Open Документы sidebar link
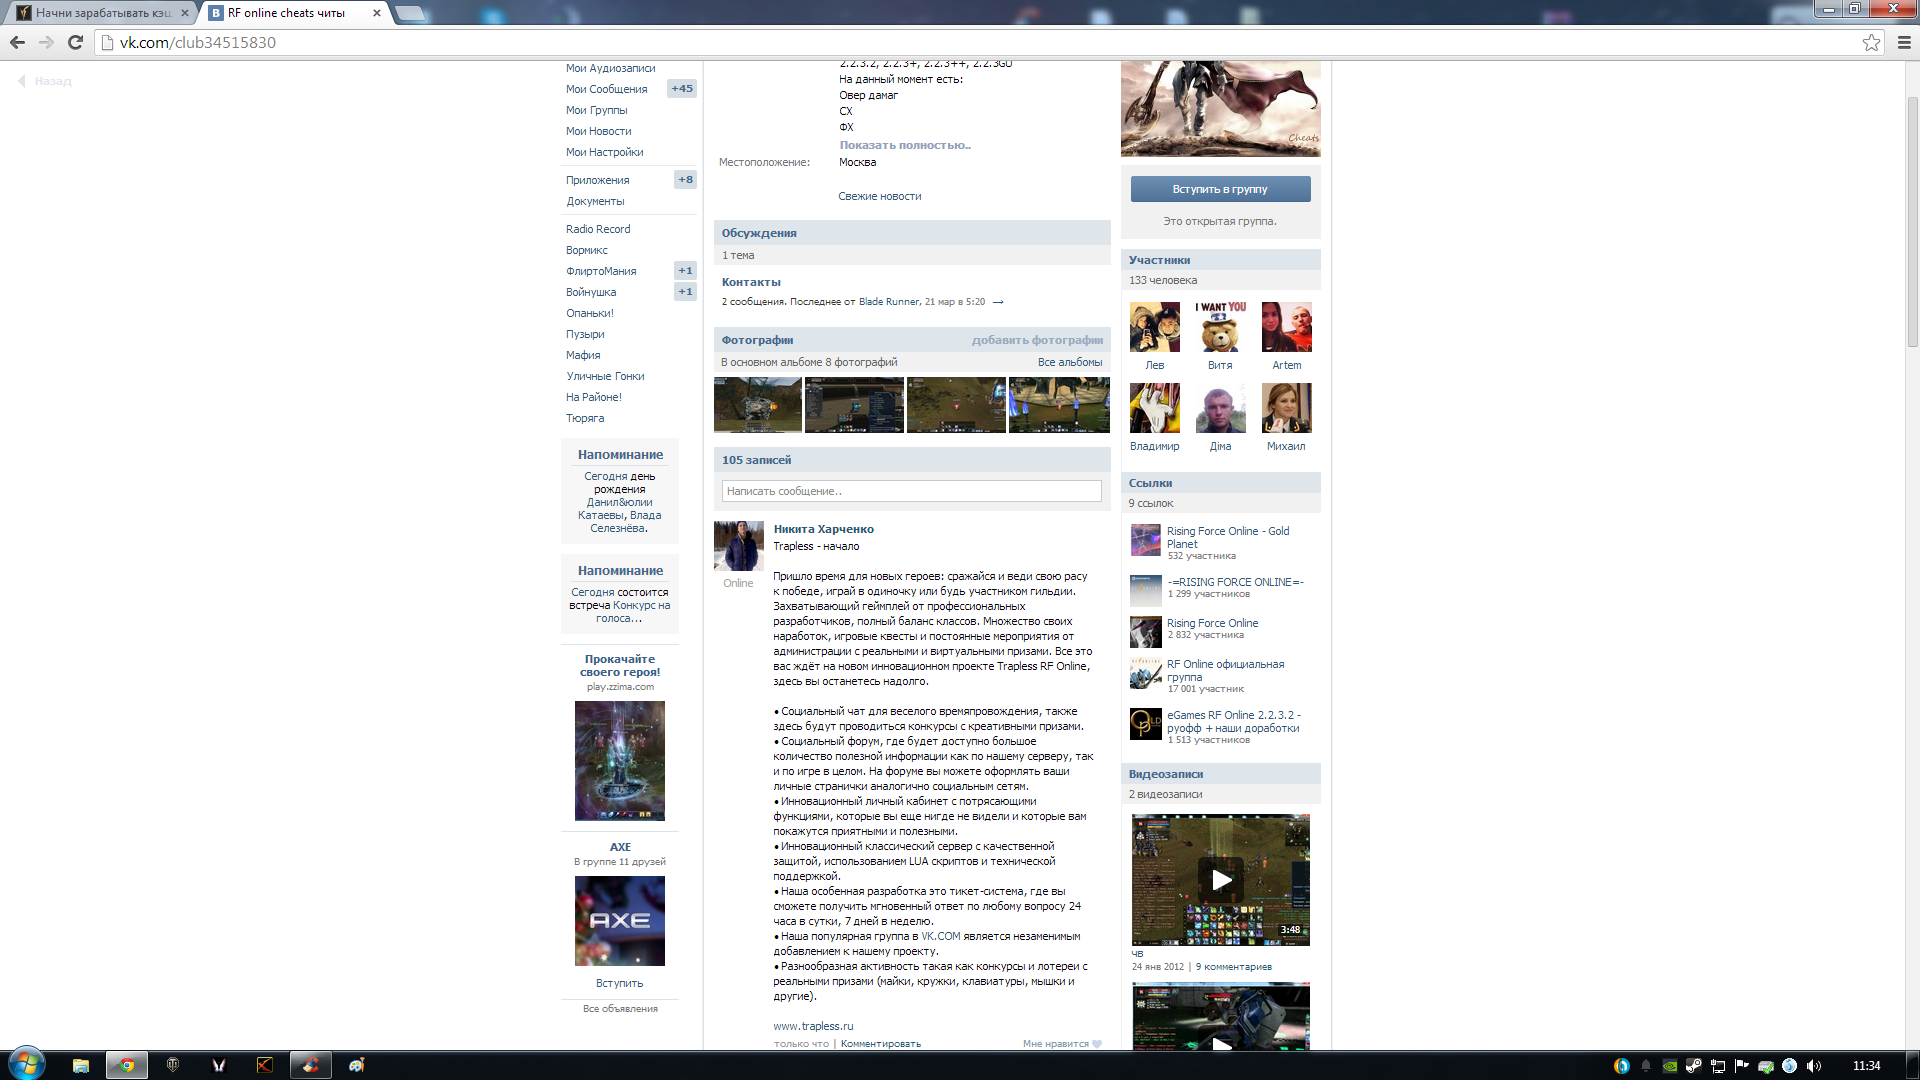Screen dimensions: 1920x1080 [x=595, y=201]
